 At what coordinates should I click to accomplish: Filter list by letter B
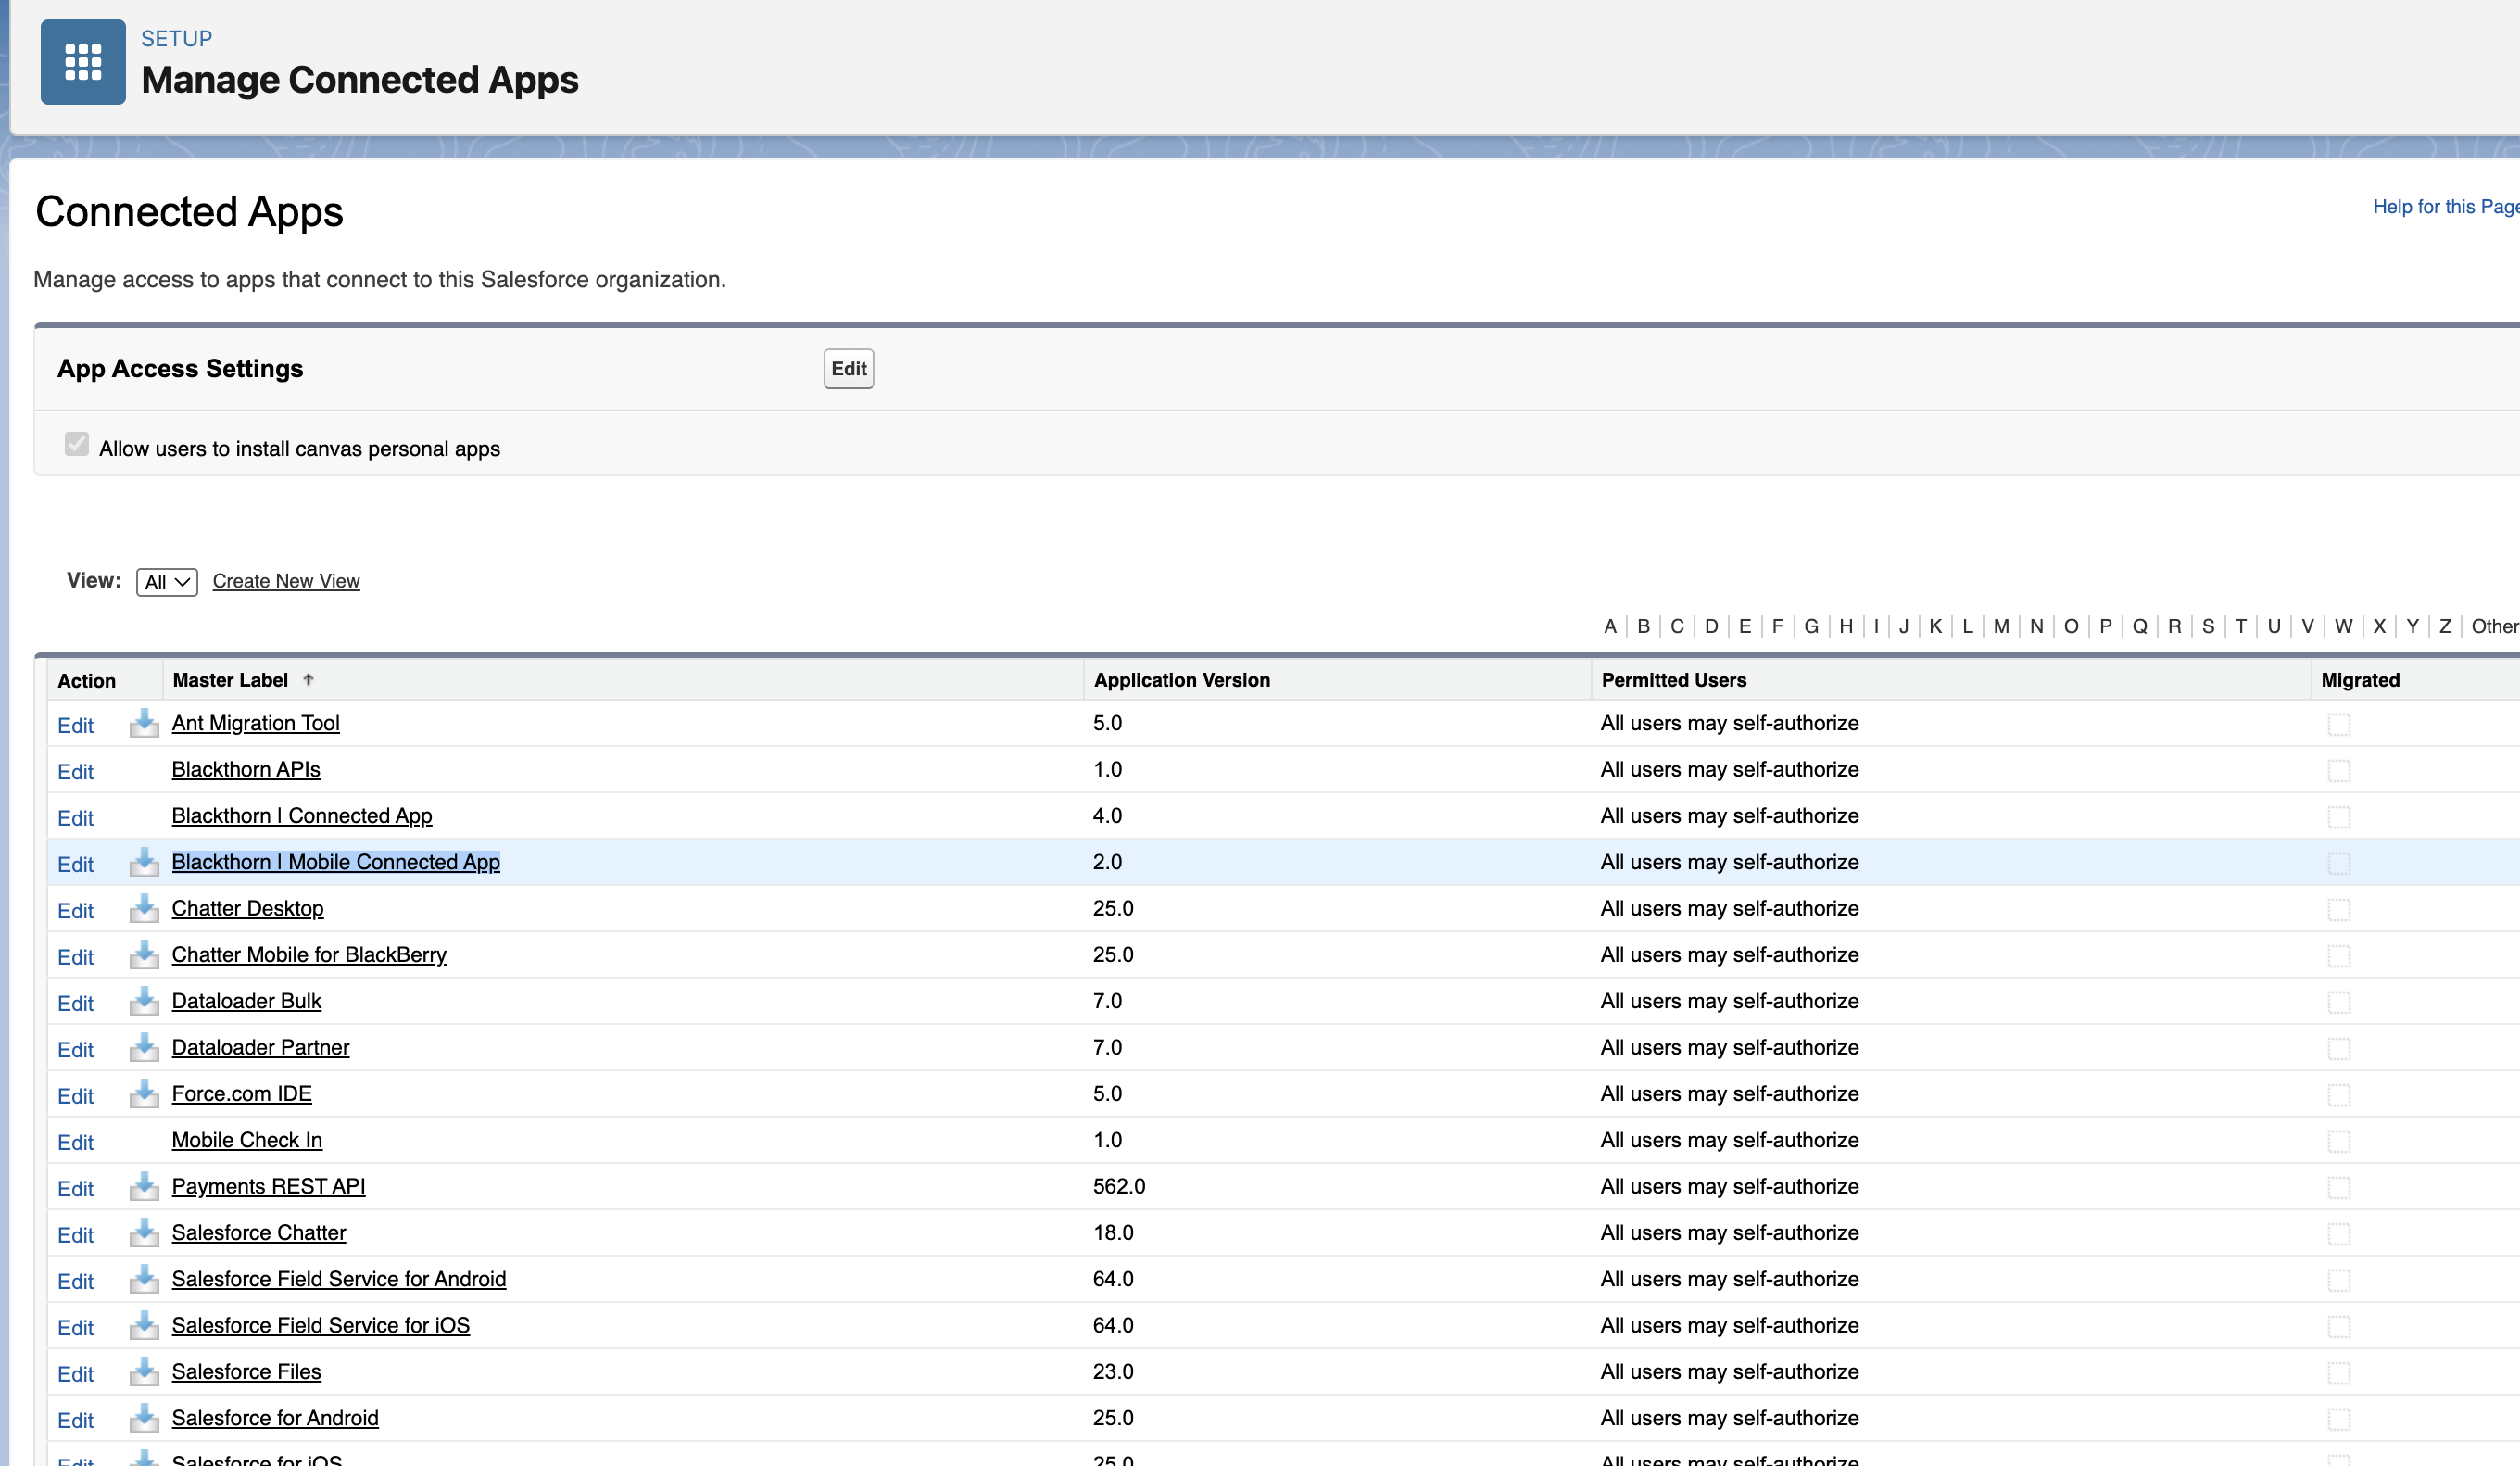click(1643, 626)
